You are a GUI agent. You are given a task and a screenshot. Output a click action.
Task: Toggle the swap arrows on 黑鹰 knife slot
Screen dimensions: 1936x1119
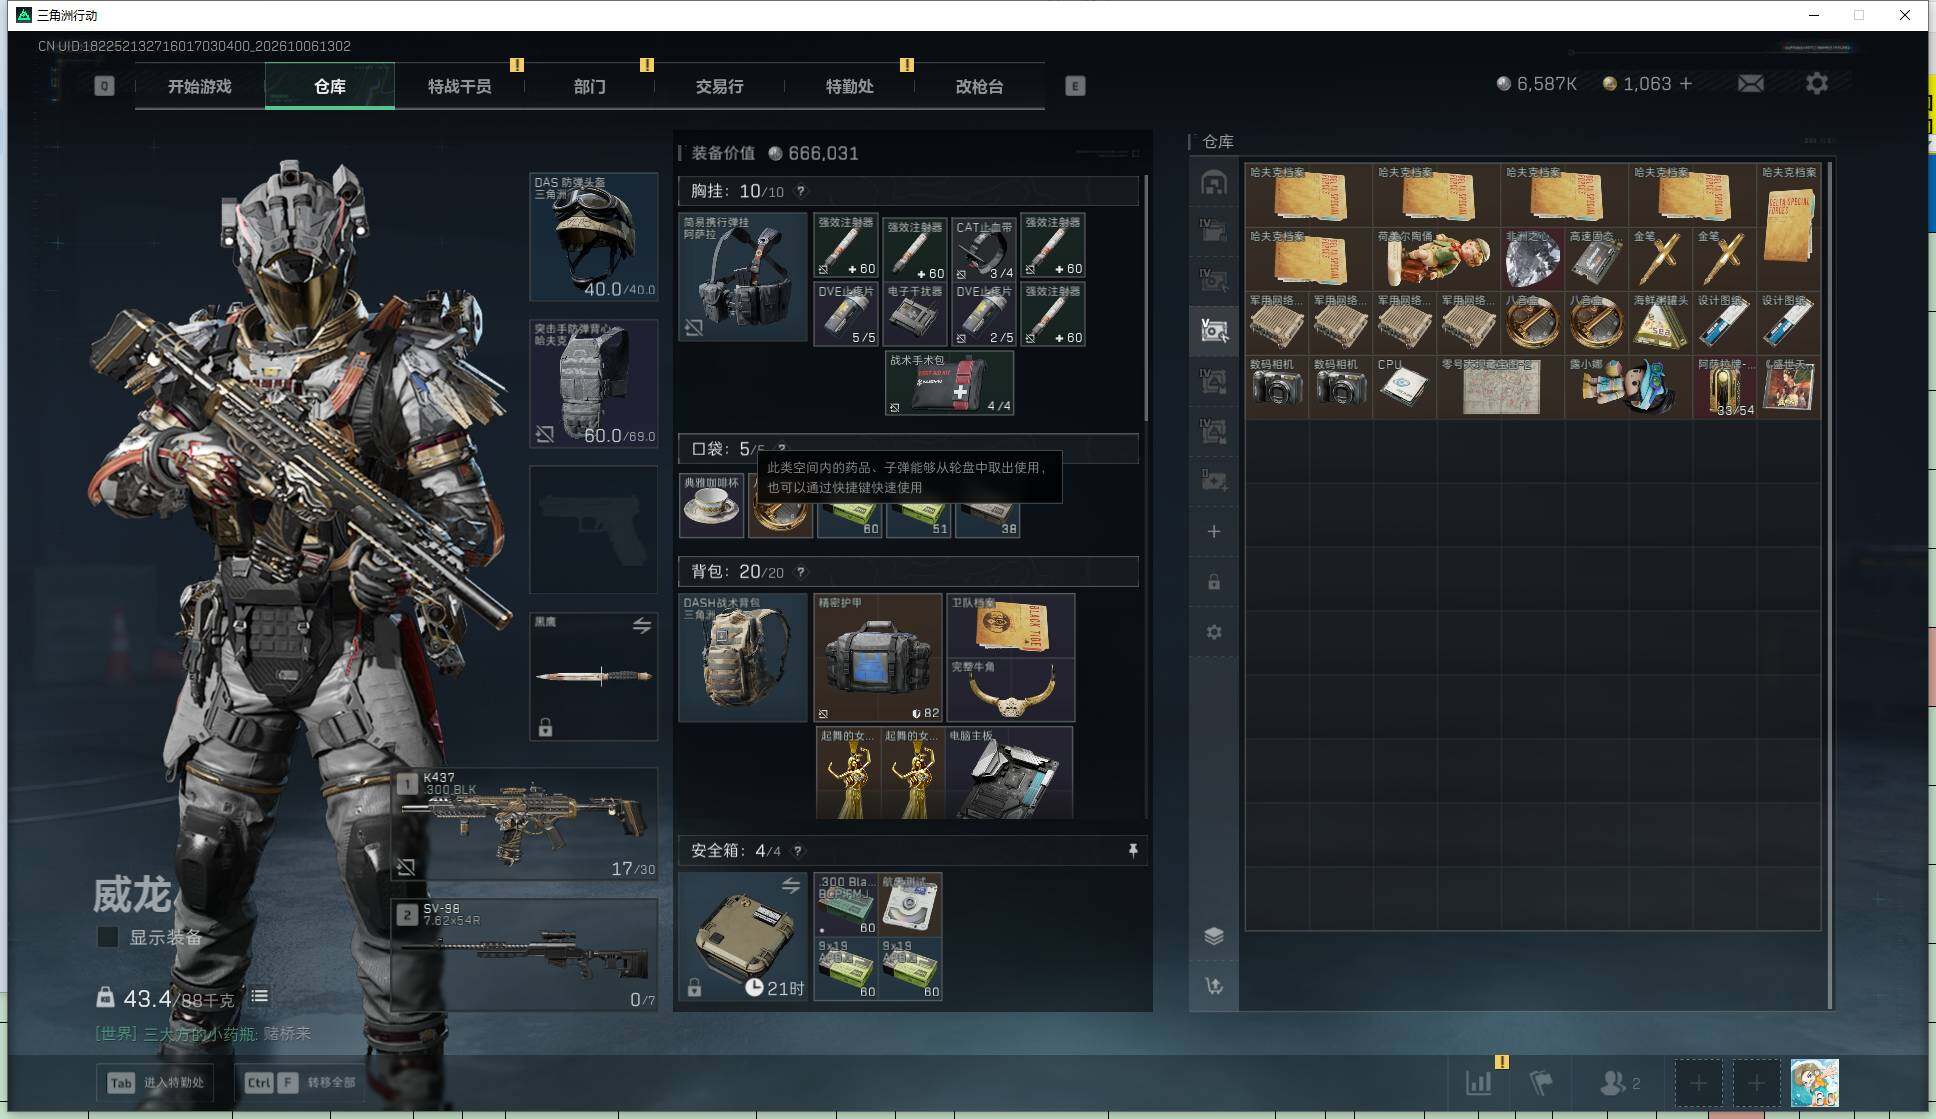(642, 626)
